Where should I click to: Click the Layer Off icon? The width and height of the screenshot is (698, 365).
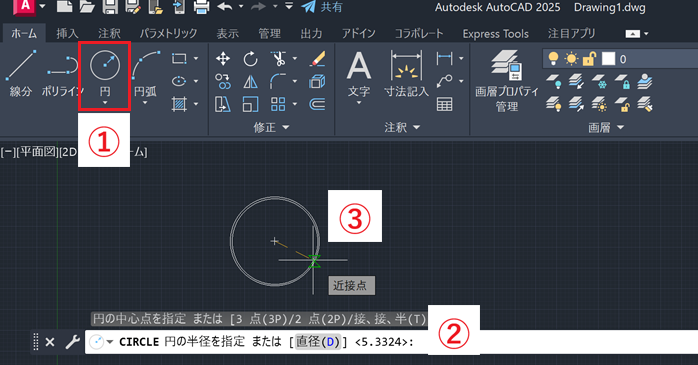tap(554, 81)
